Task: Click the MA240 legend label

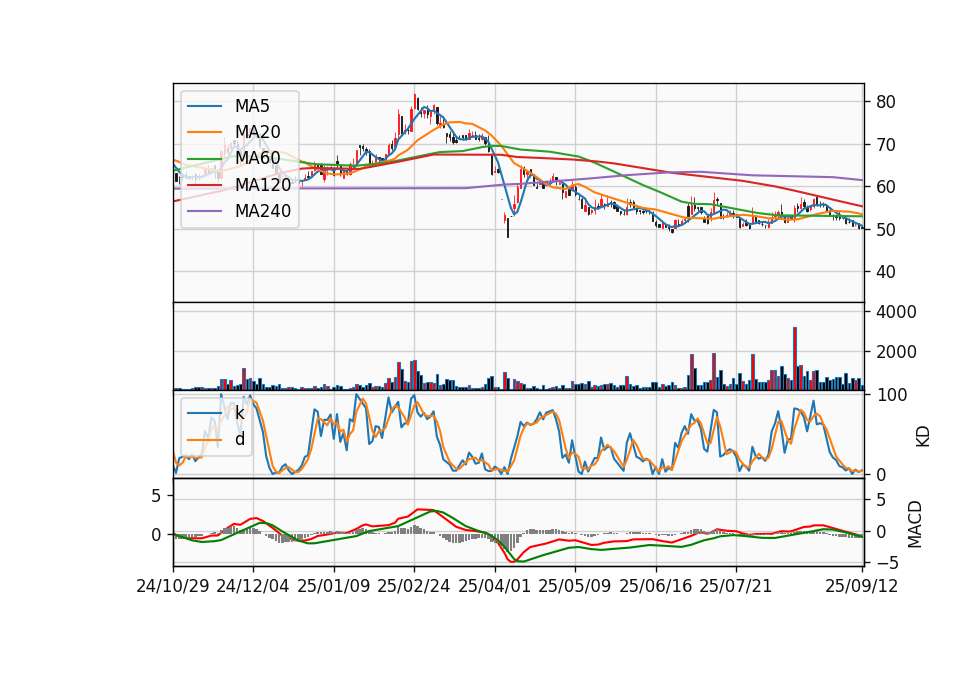Action: point(263,211)
